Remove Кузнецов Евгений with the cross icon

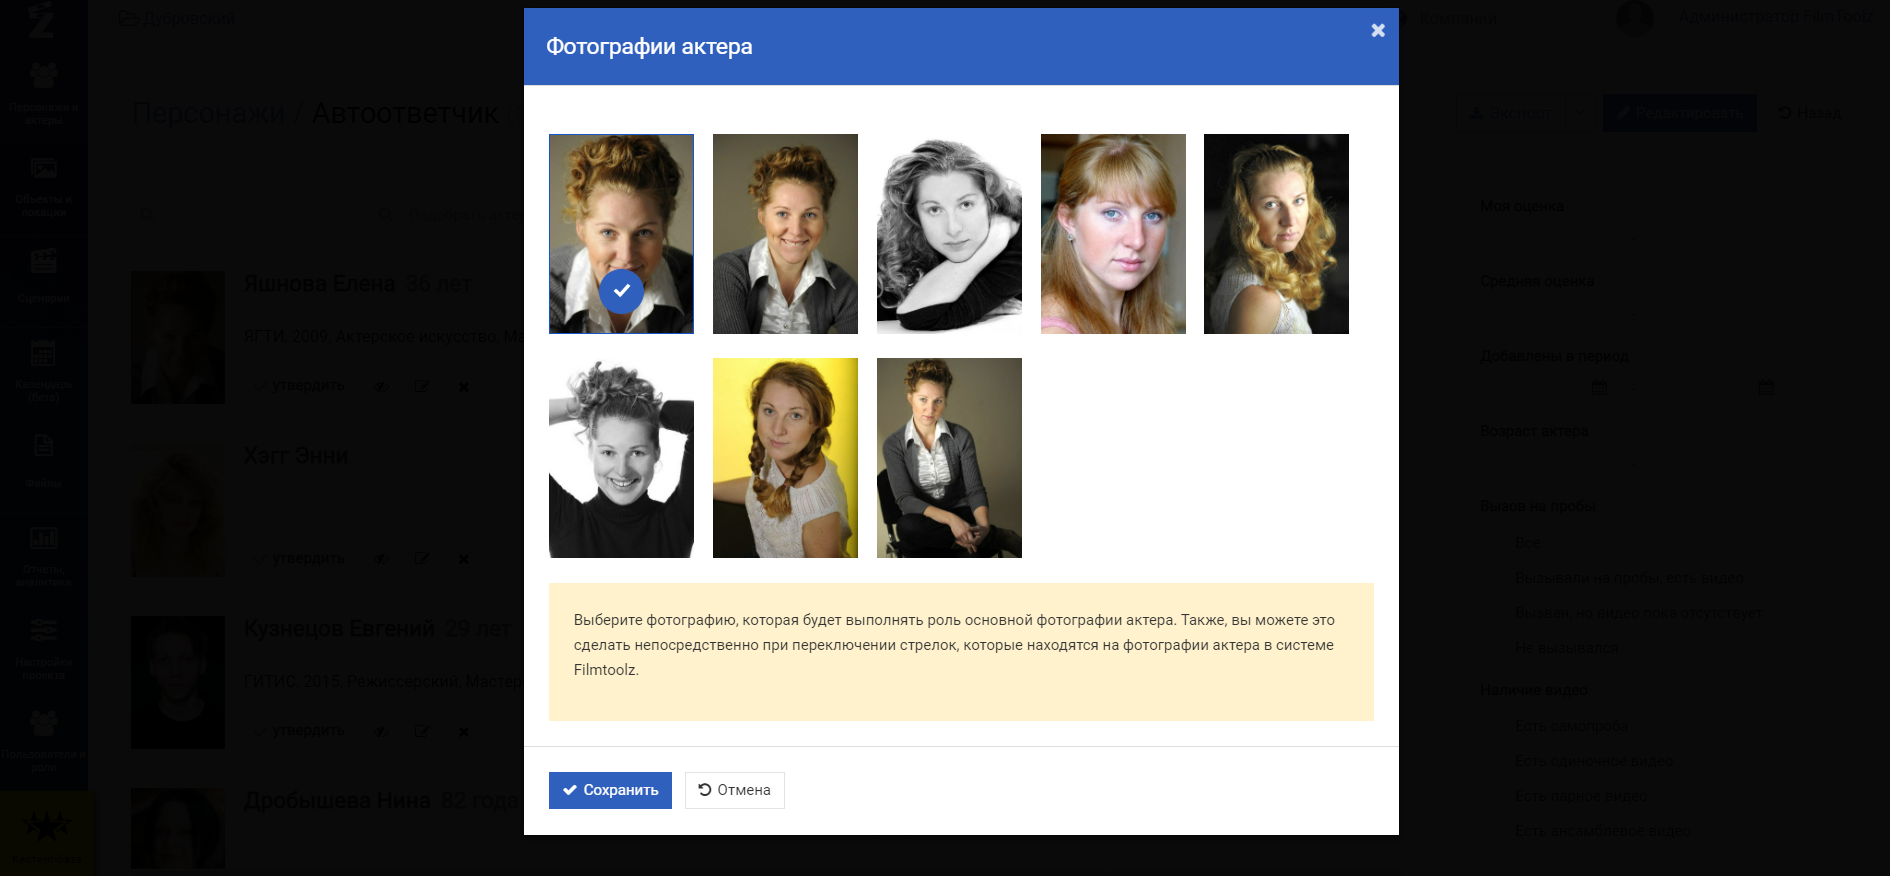point(463,731)
